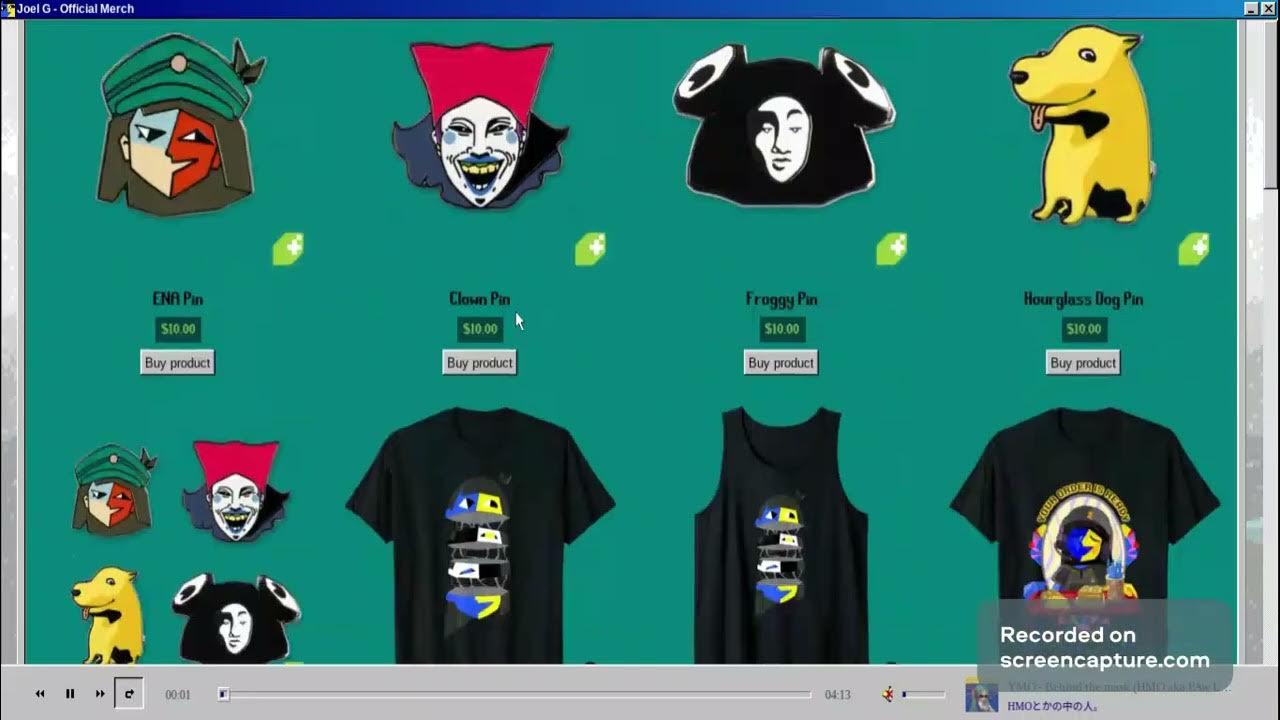Screen dimensions: 1280x720
Task: Buy the Clown Pin product
Action: (480, 363)
